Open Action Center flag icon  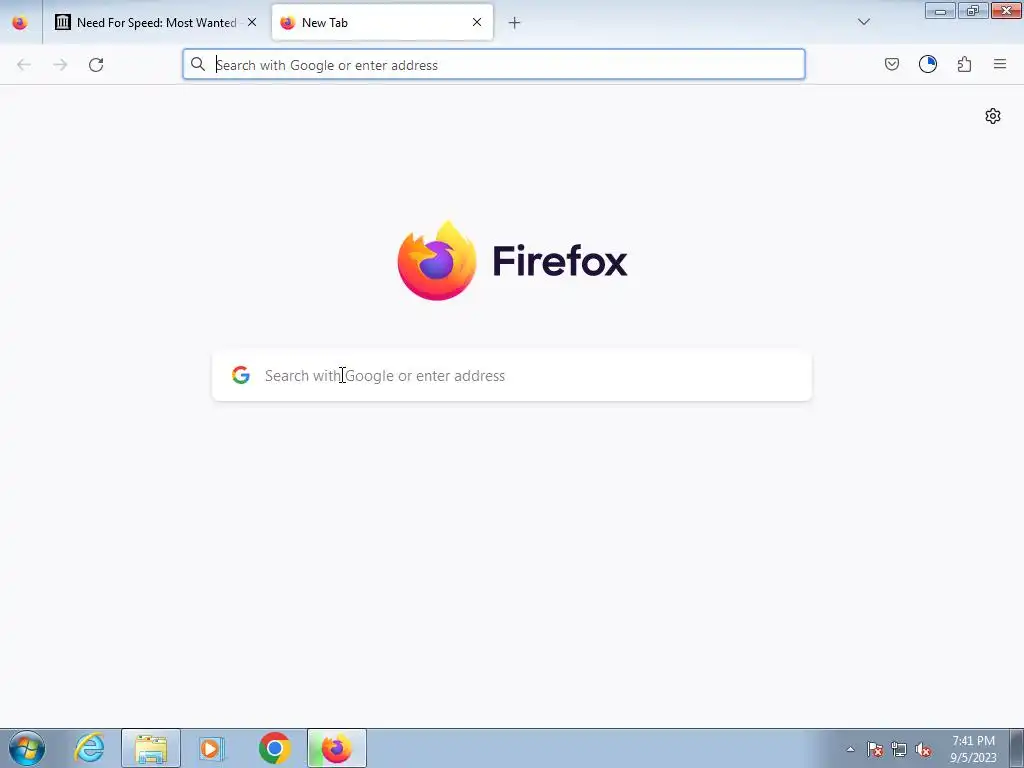coord(875,749)
